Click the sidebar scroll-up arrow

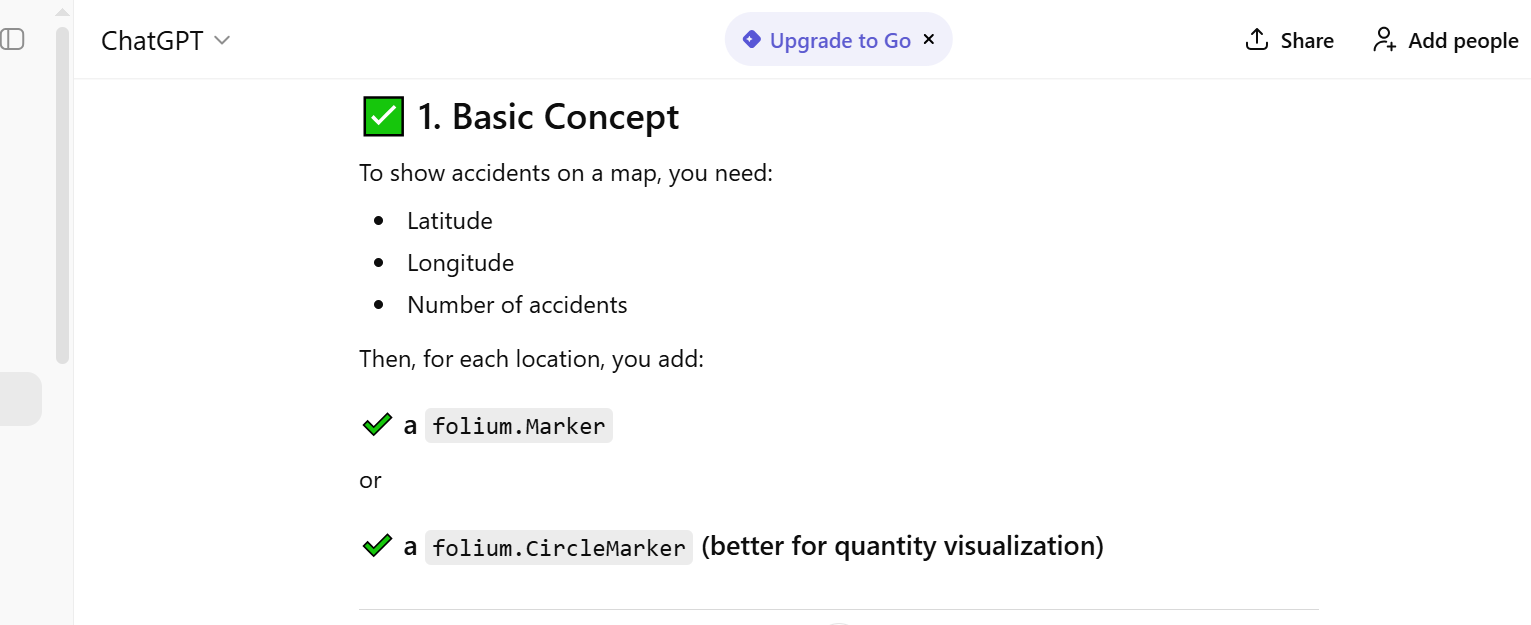pos(62,13)
